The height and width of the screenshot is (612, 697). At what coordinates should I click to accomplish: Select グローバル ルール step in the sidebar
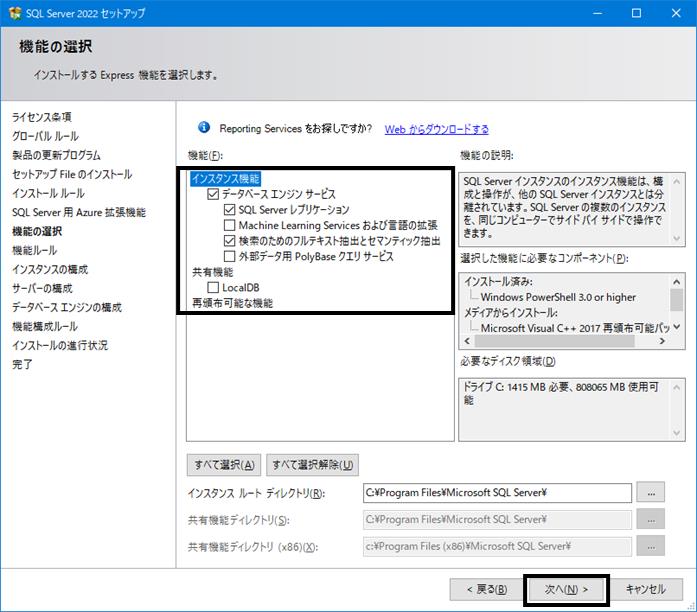click(45, 136)
